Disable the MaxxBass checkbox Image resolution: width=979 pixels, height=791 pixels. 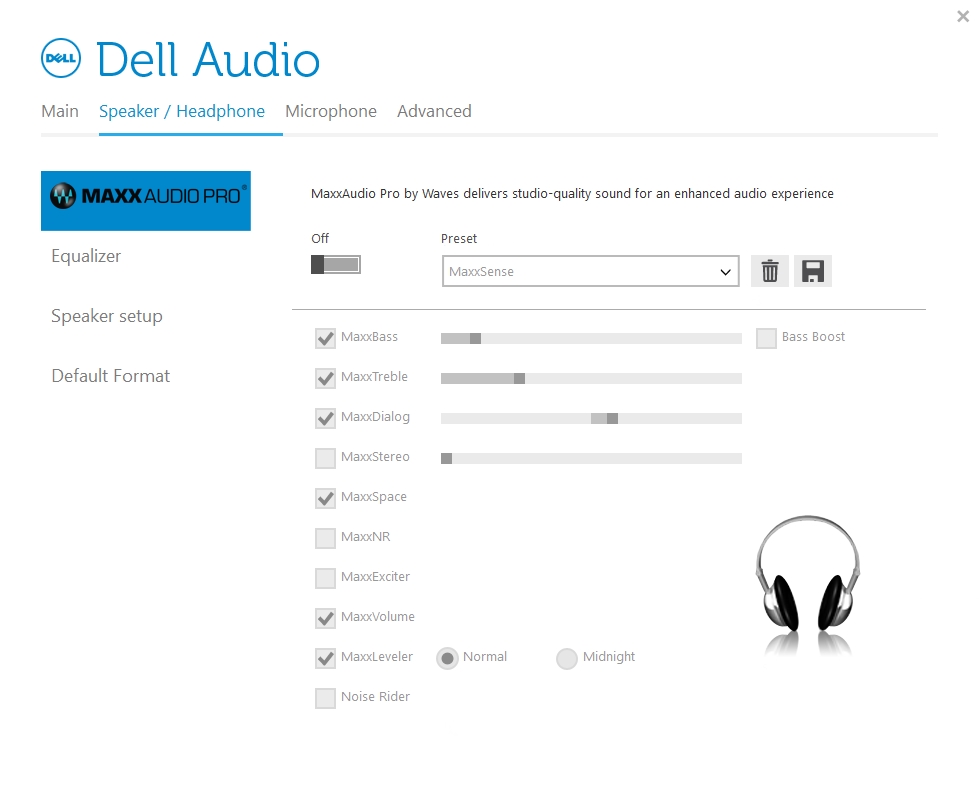point(325,338)
